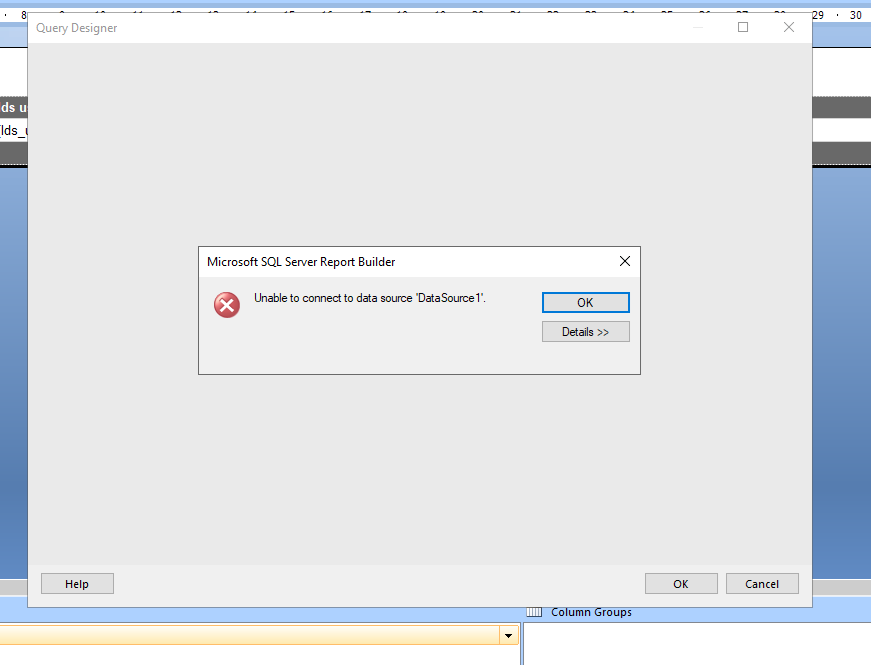Close the Report Builder error dialog
This screenshot has width=872, height=666.
click(x=625, y=261)
